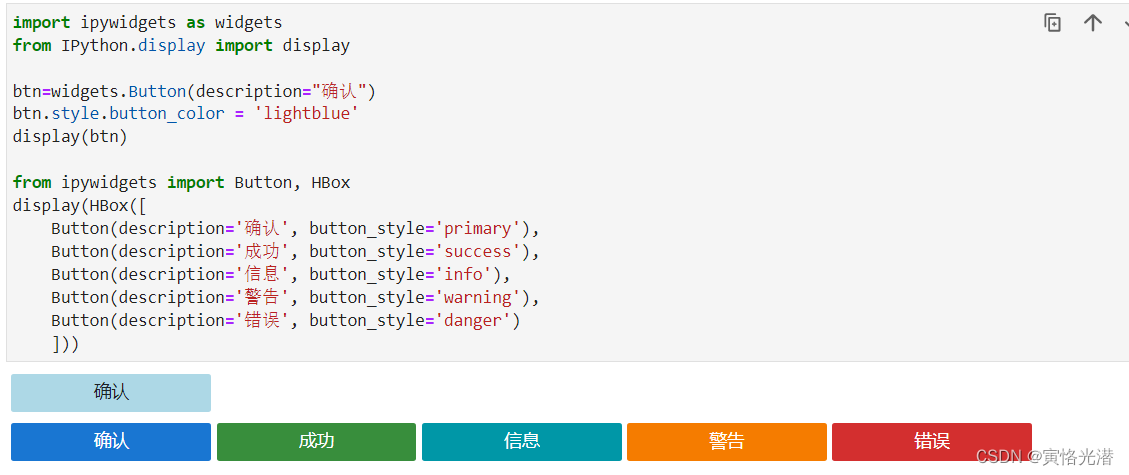Click the teal 信息 button
The width and height of the screenshot is (1129, 475).
(521, 442)
